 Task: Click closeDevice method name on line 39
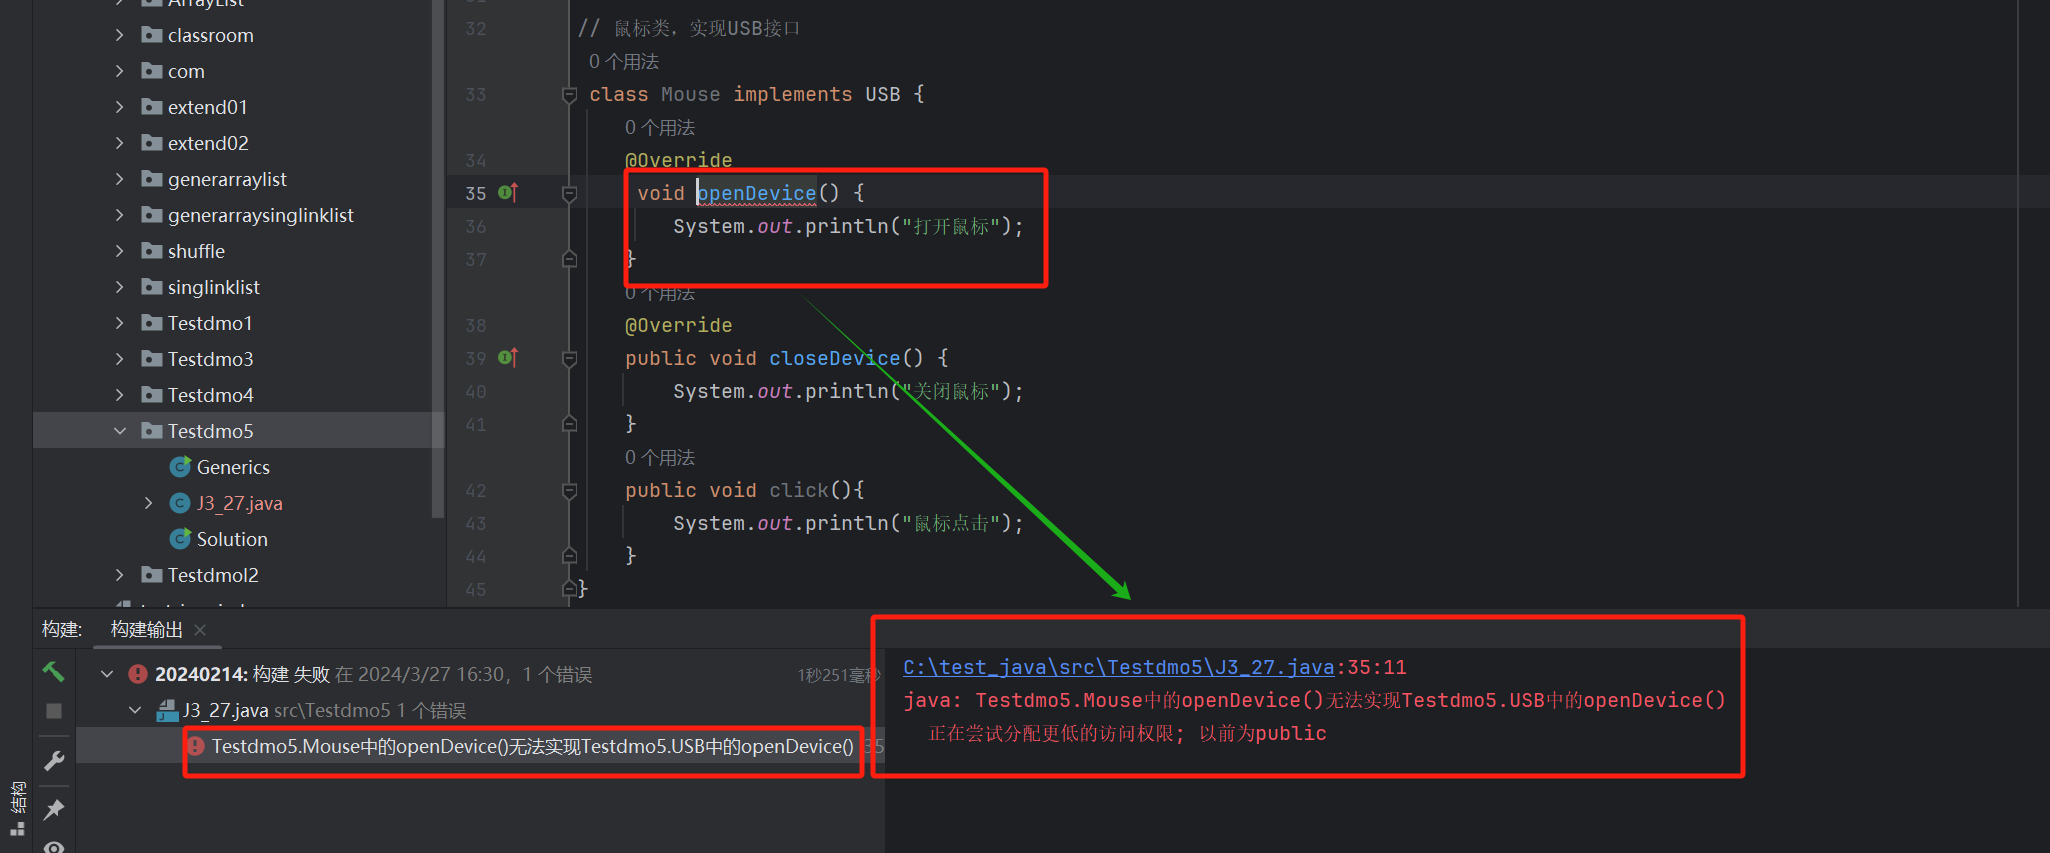tap(834, 358)
